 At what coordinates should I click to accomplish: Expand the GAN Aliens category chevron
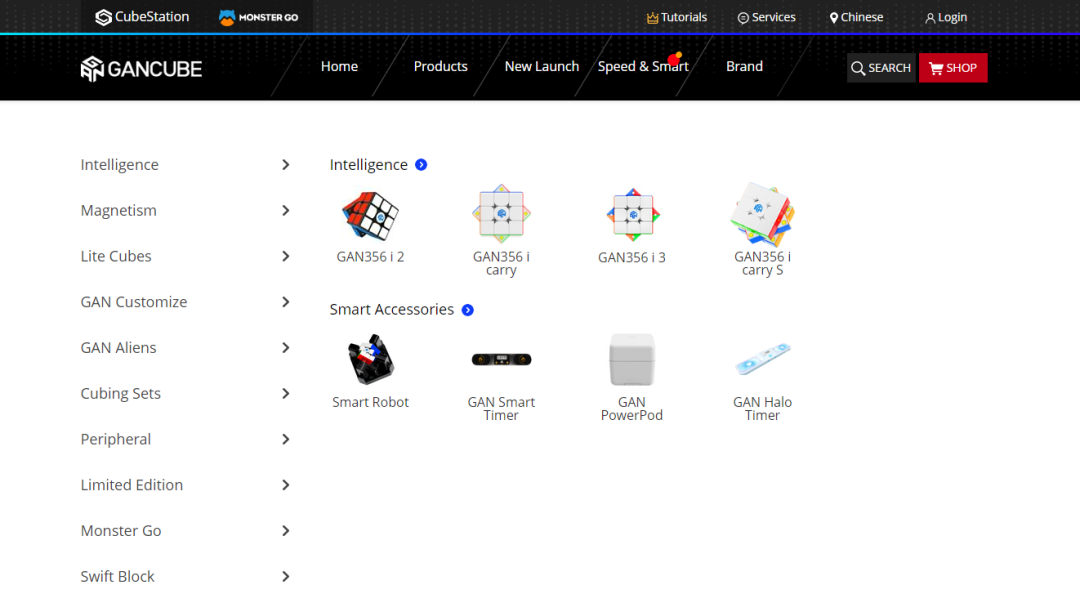[x=286, y=348]
